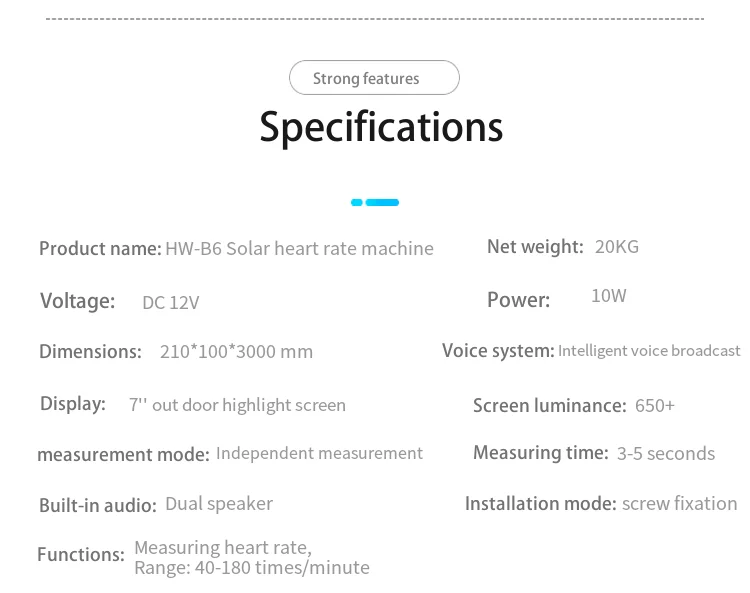Click the Screen luminance label
Image resolution: width=750 pixels, height=593 pixels.
coord(549,405)
